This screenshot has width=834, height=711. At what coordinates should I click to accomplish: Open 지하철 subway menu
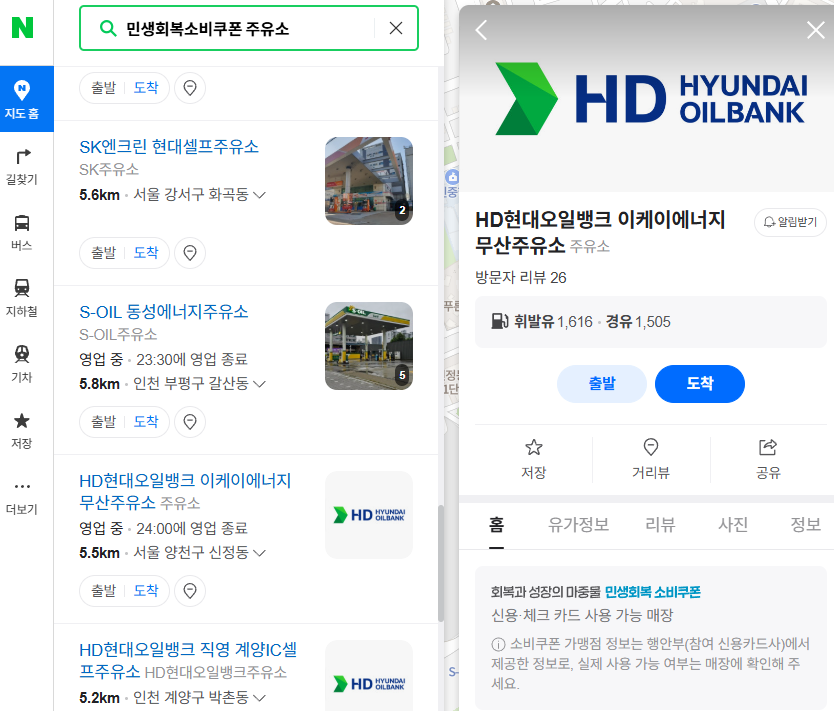pos(22,298)
